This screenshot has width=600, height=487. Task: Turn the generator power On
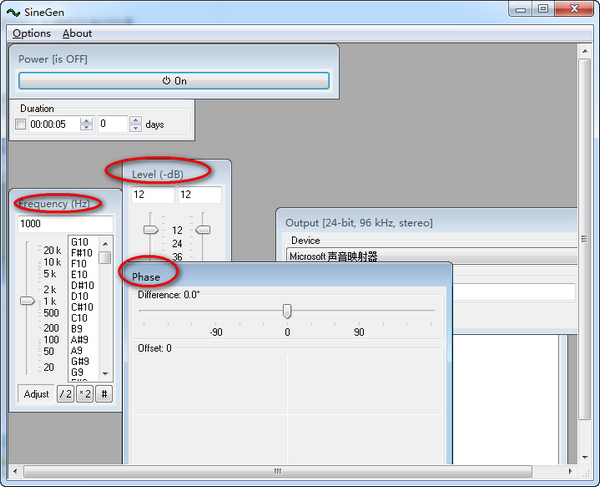[174, 81]
